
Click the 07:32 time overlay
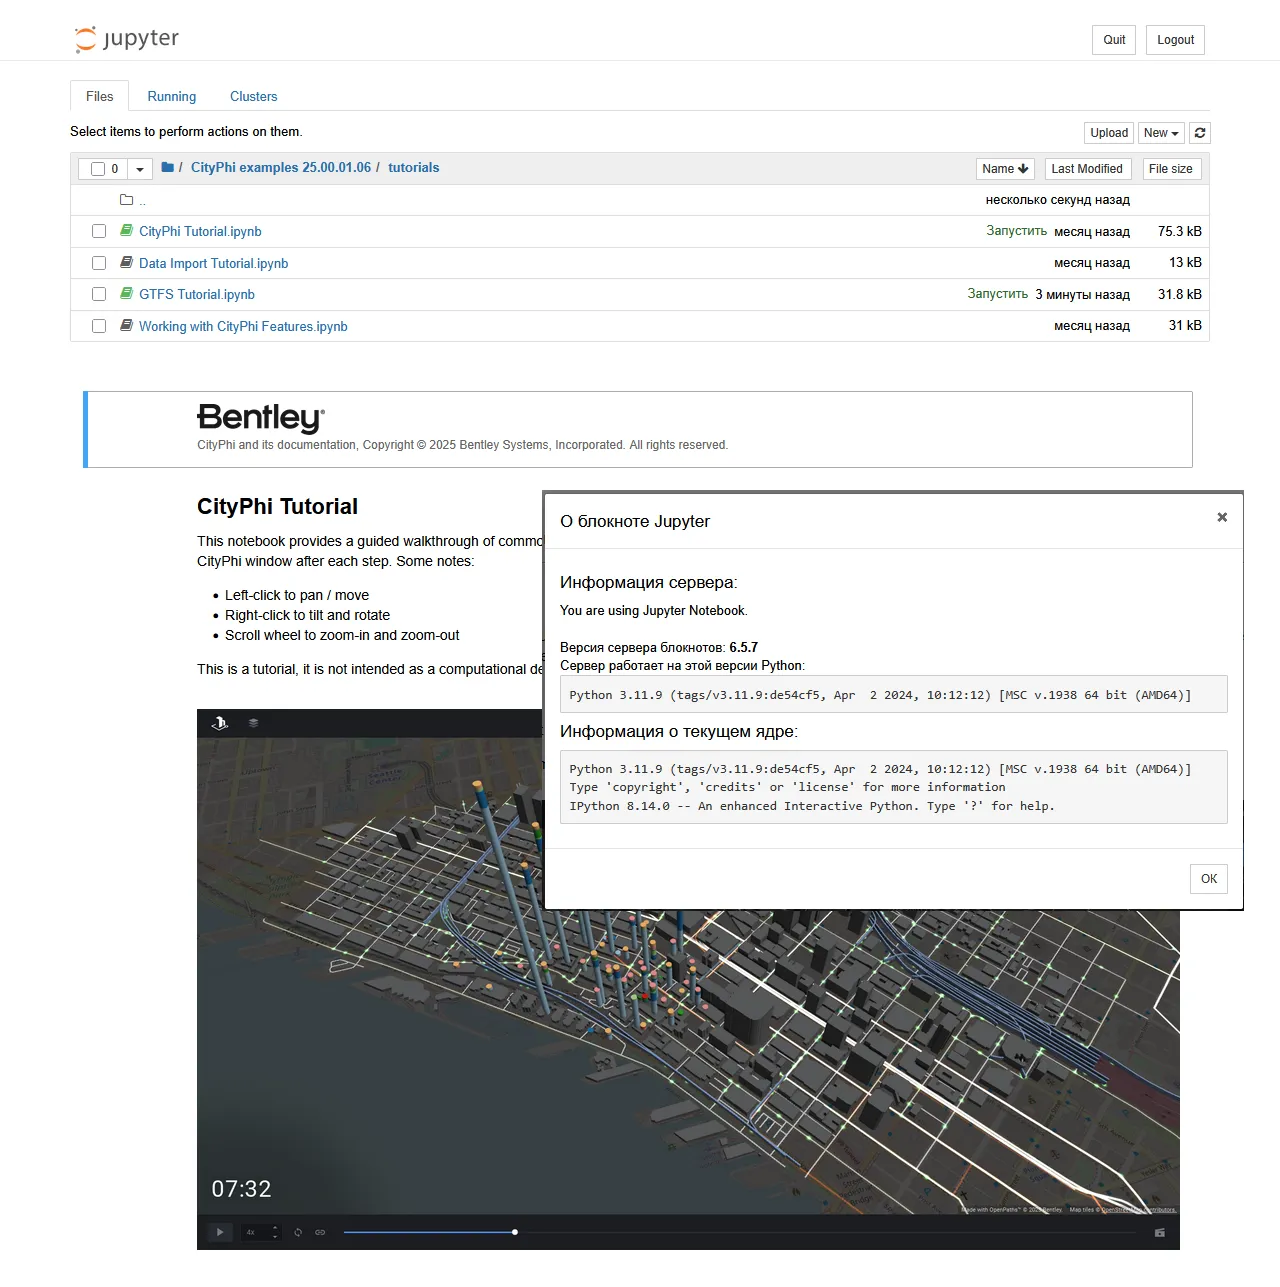coord(241,1189)
